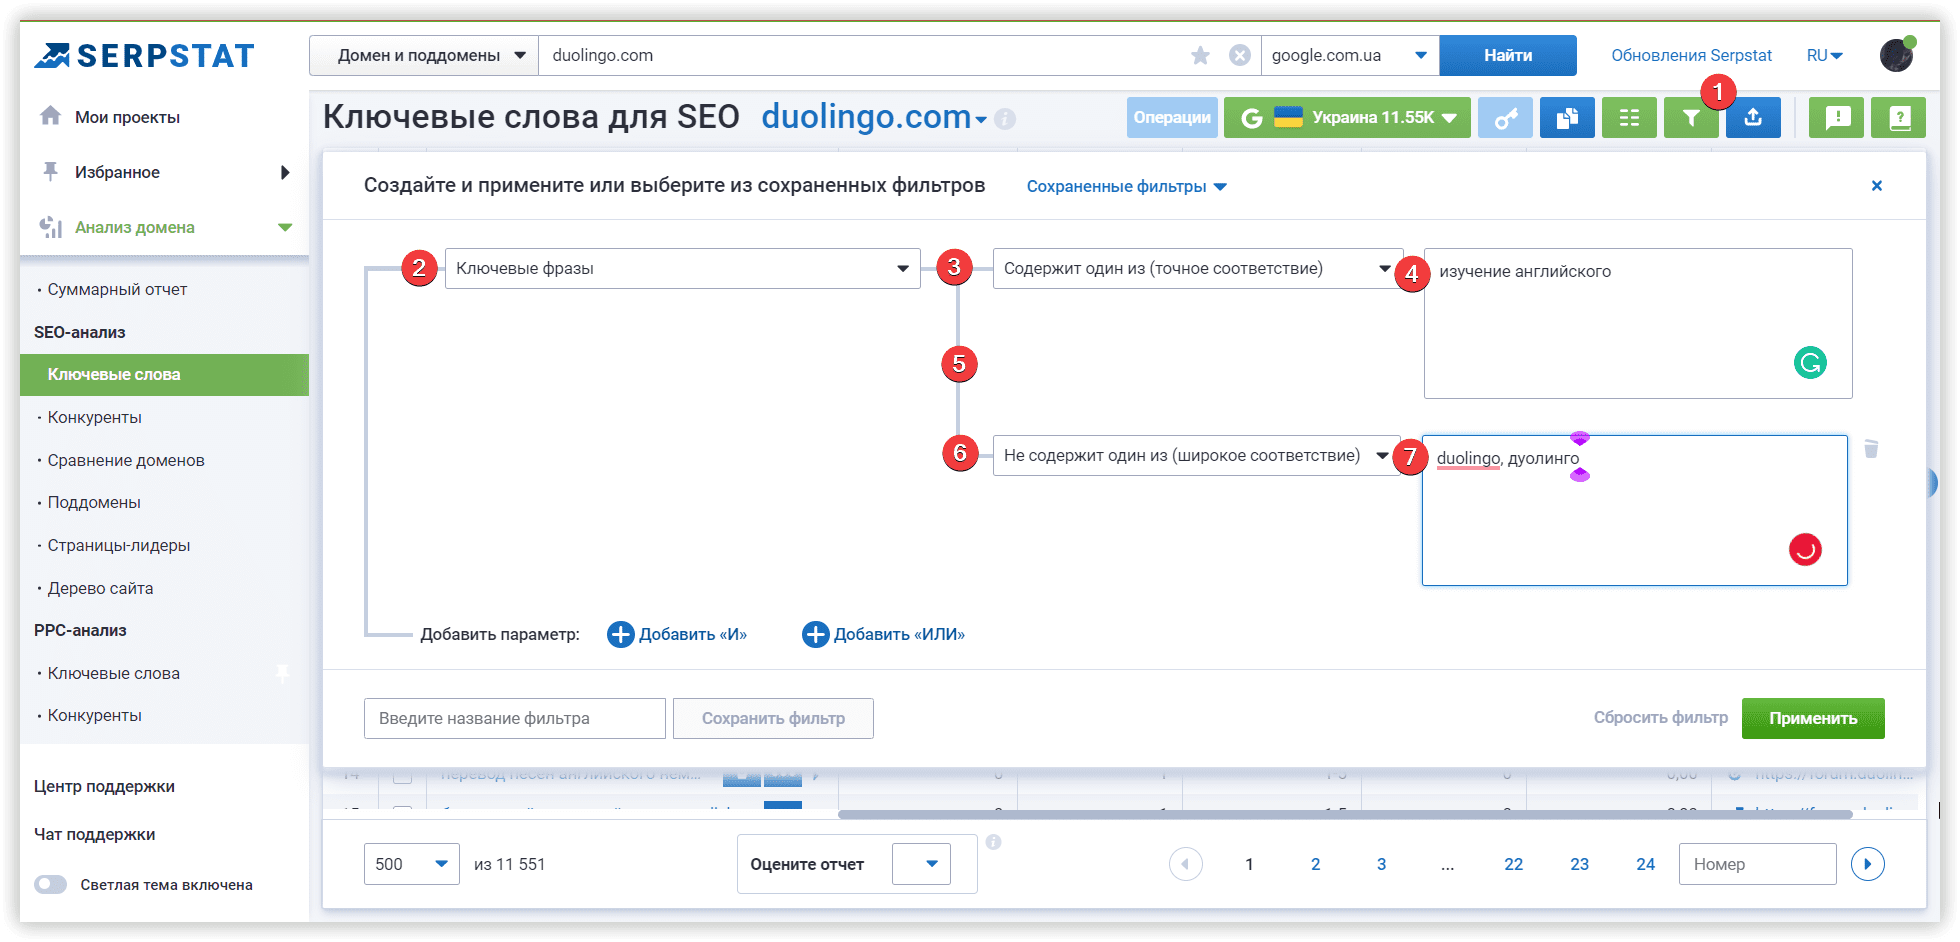Click info icon near Оцените отчет
This screenshot has width=1960, height=942.
click(x=993, y=842)
